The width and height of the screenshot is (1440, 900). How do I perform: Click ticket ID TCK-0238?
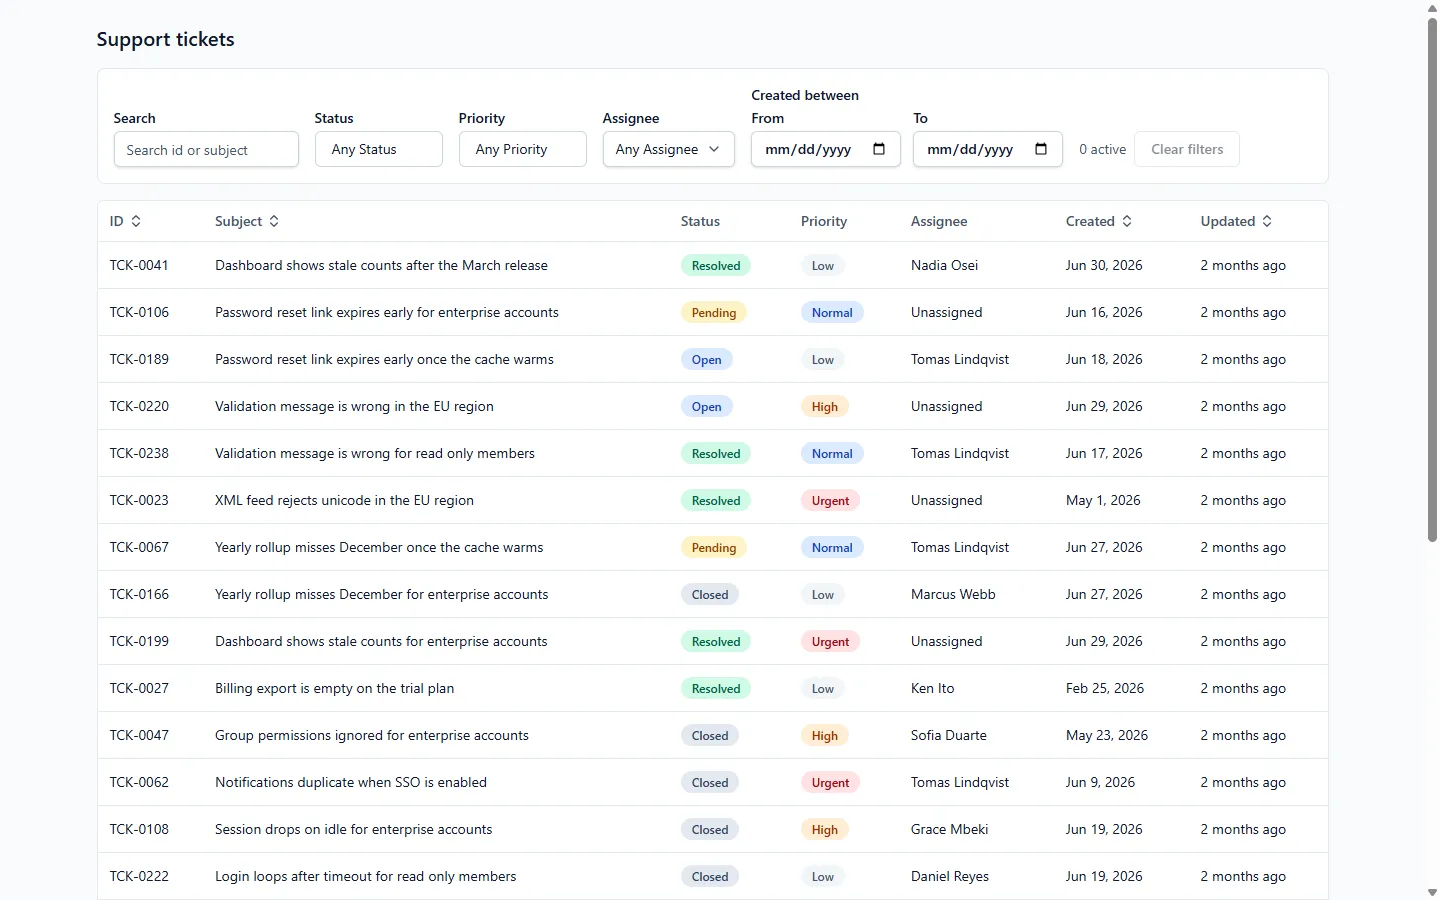tap(139, 453)
